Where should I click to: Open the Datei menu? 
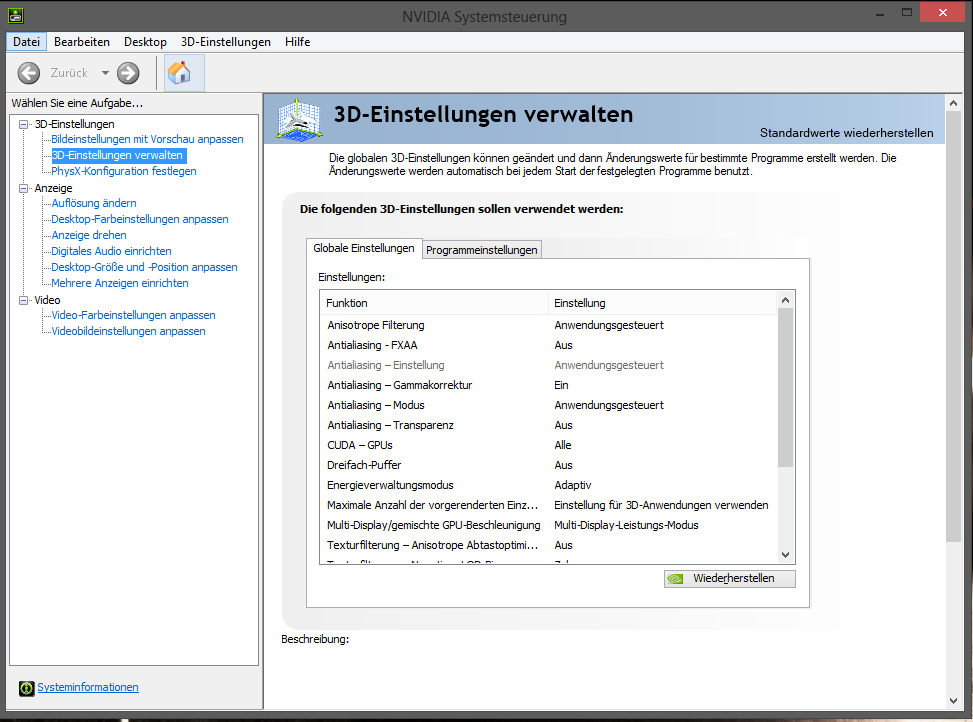click(27, 42)
